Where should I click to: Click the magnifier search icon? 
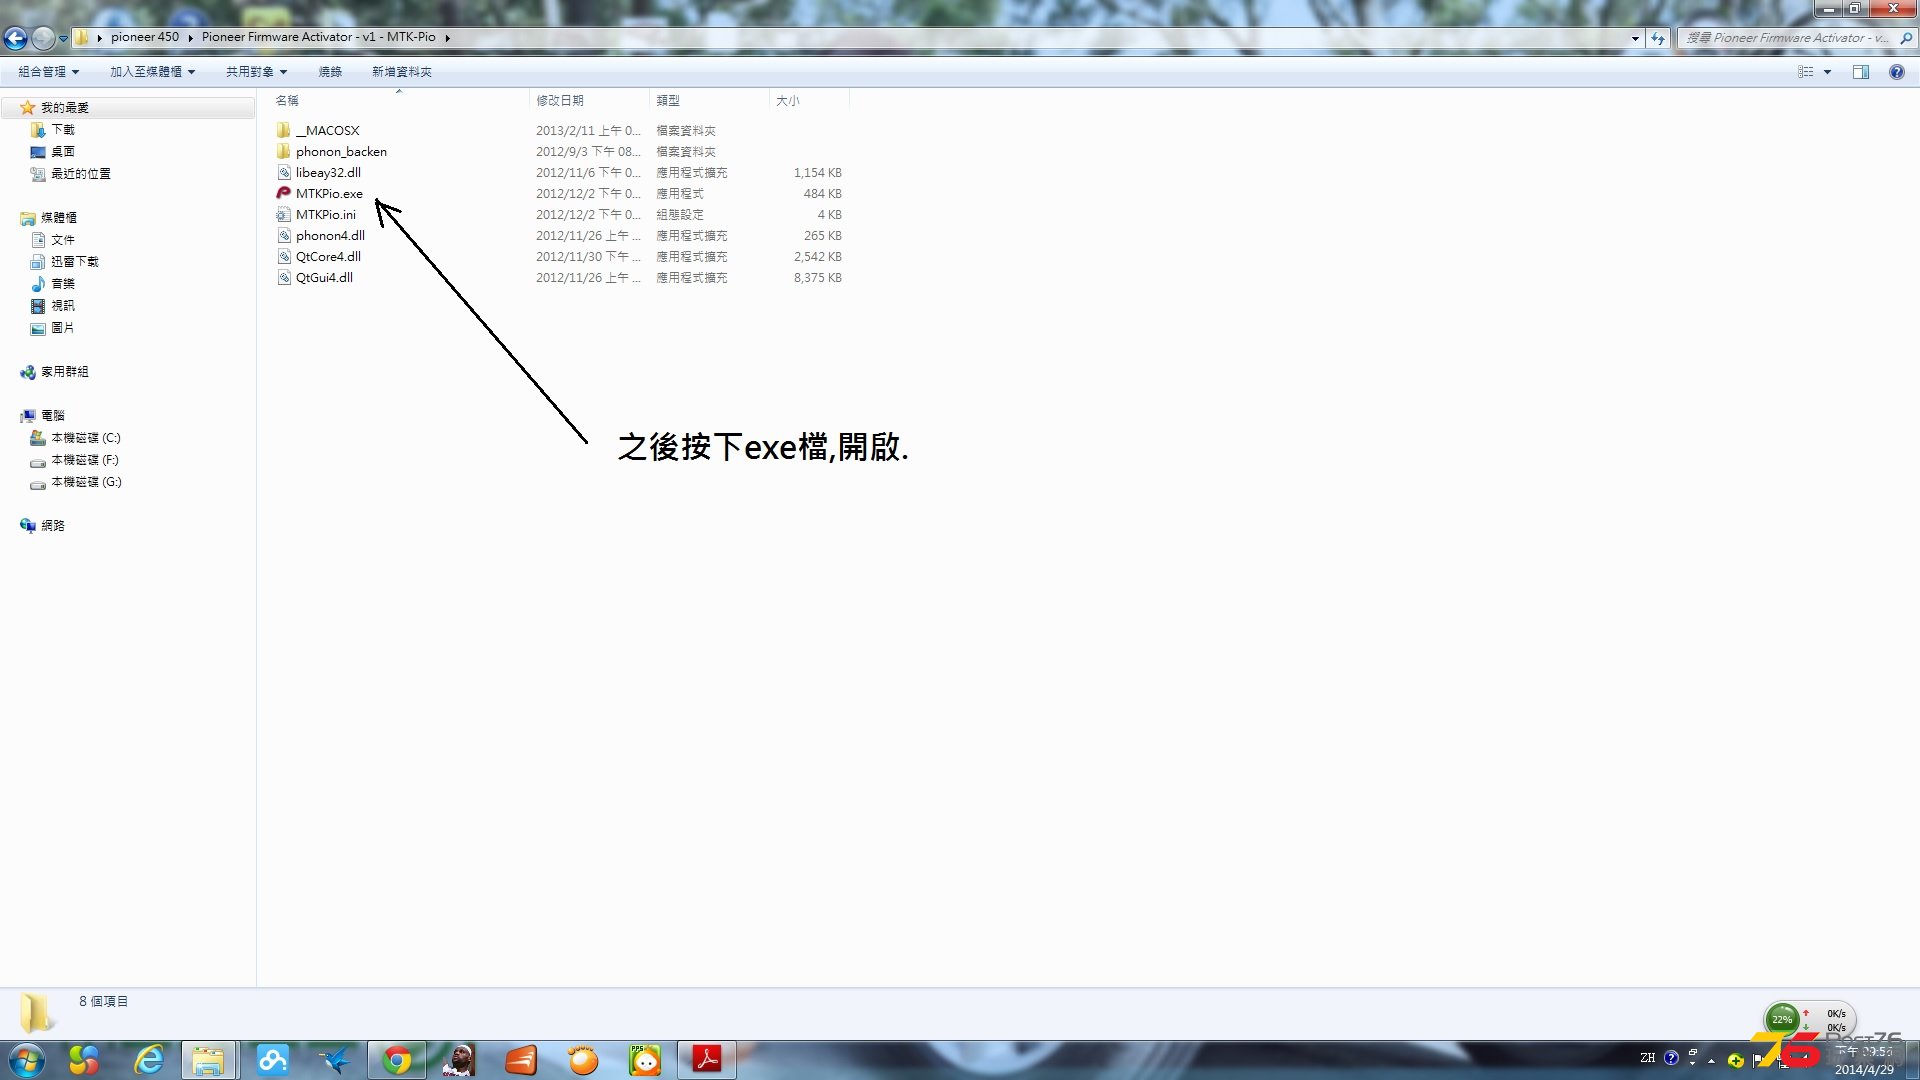1906,38
